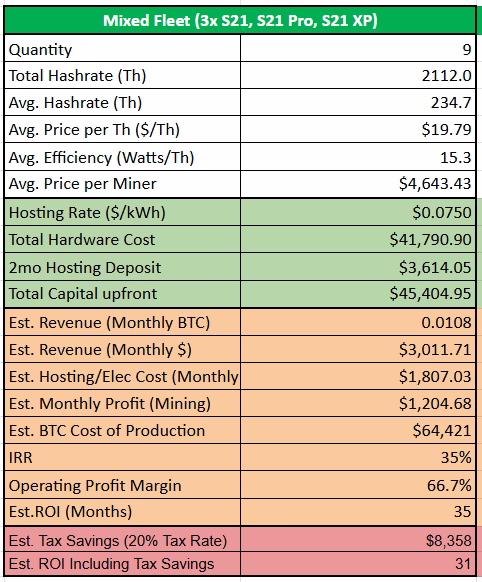Click the Est. ROI Including Tax Savings label
Screen dimensions: 482x582
click(111, 564)
